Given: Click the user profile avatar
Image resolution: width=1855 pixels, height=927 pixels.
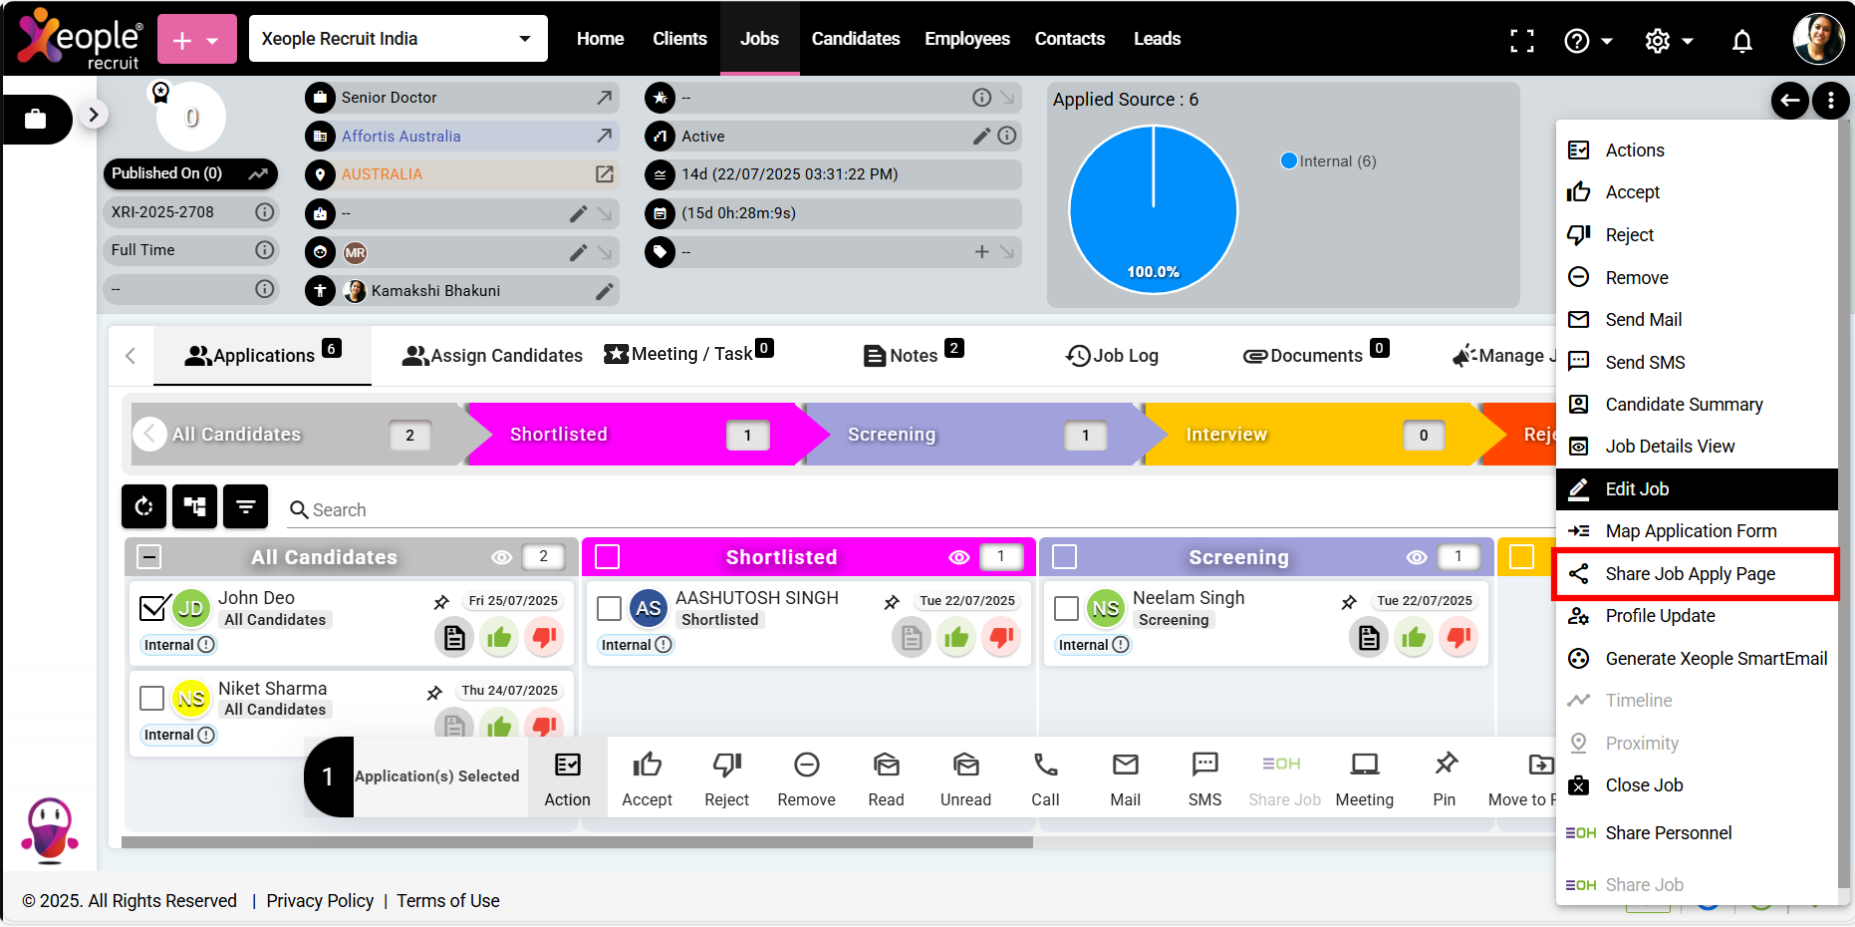Looking at the screenshot, I should pos(1818,39).
